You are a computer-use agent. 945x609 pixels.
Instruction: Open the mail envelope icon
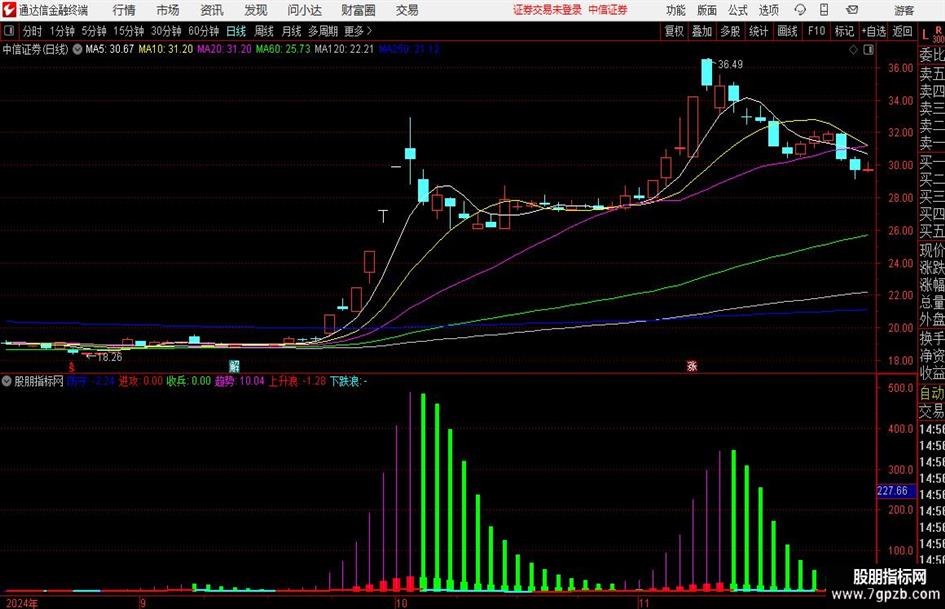pyautogui.click(x=852, y=10)
